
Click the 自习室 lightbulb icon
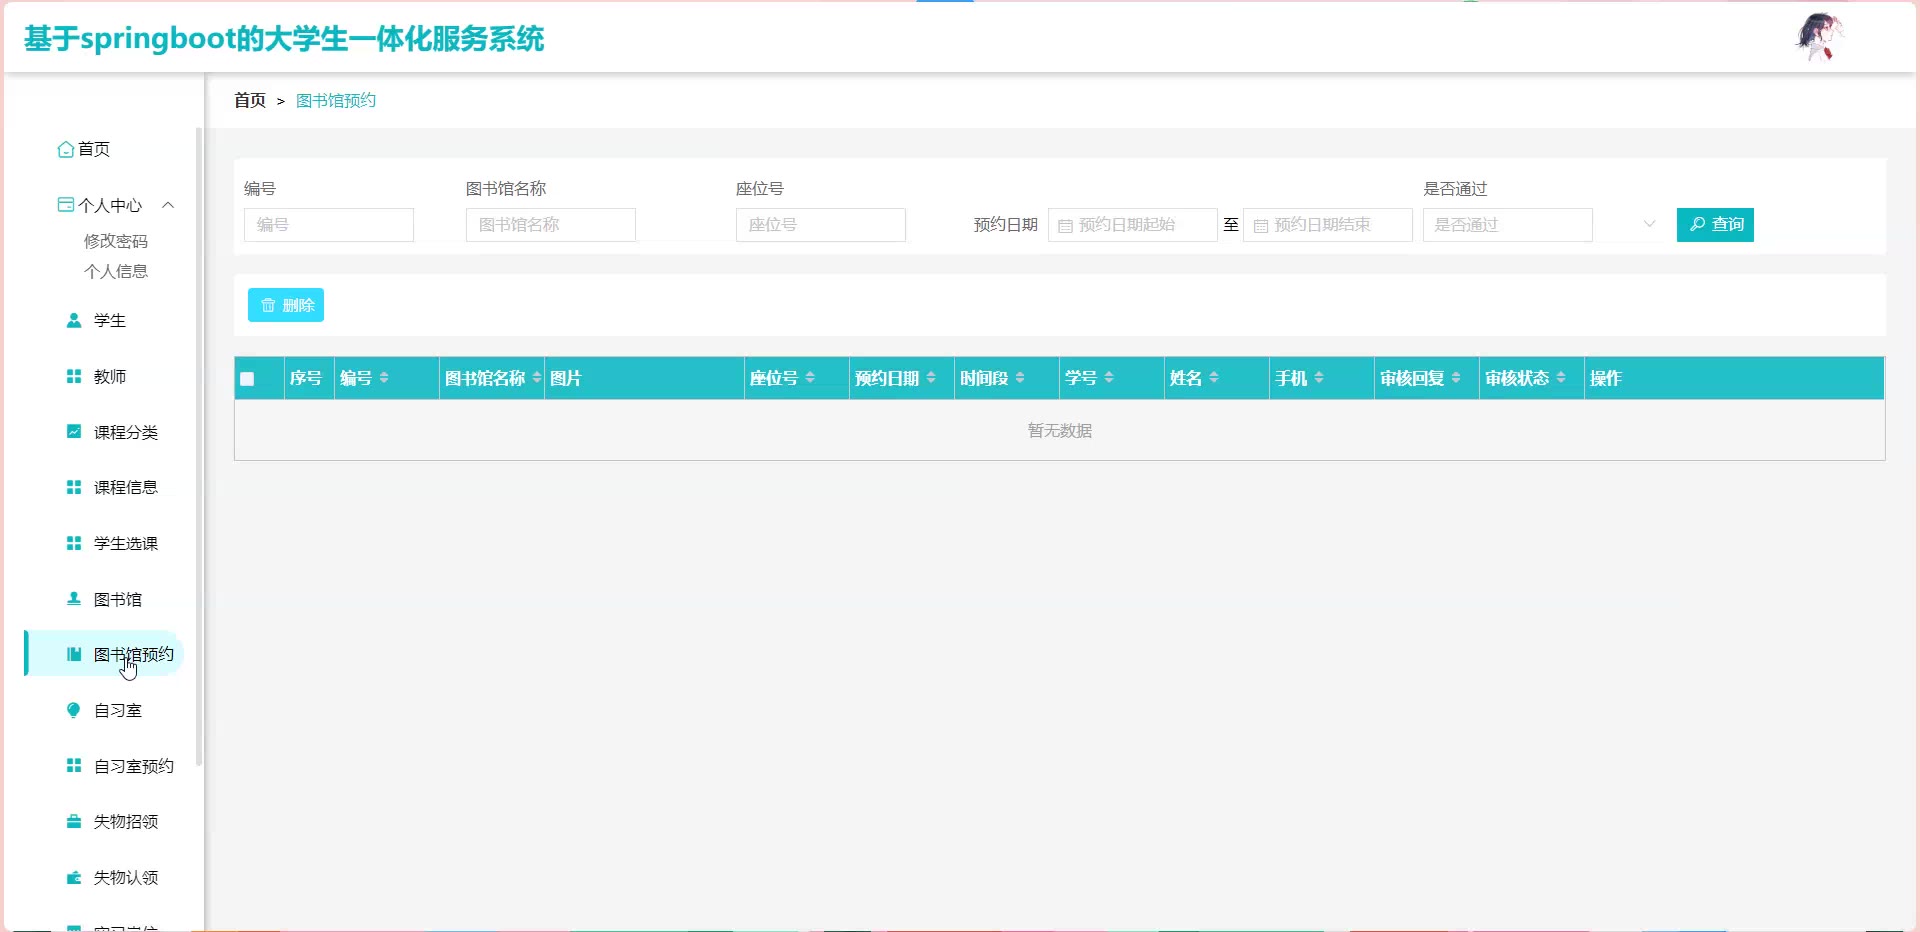click(73, 710)
